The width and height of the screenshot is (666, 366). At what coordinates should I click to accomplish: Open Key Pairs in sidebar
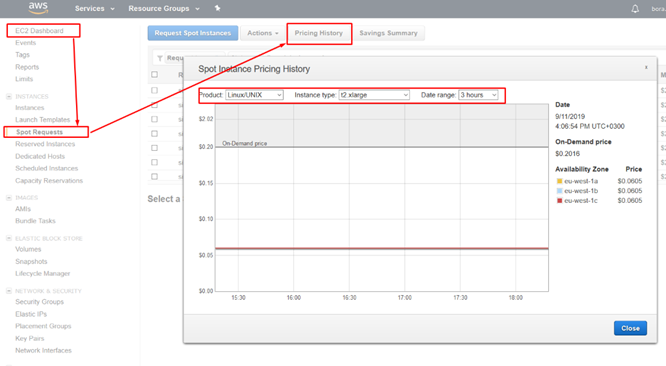pyautogui.click(x=30, y=338)
